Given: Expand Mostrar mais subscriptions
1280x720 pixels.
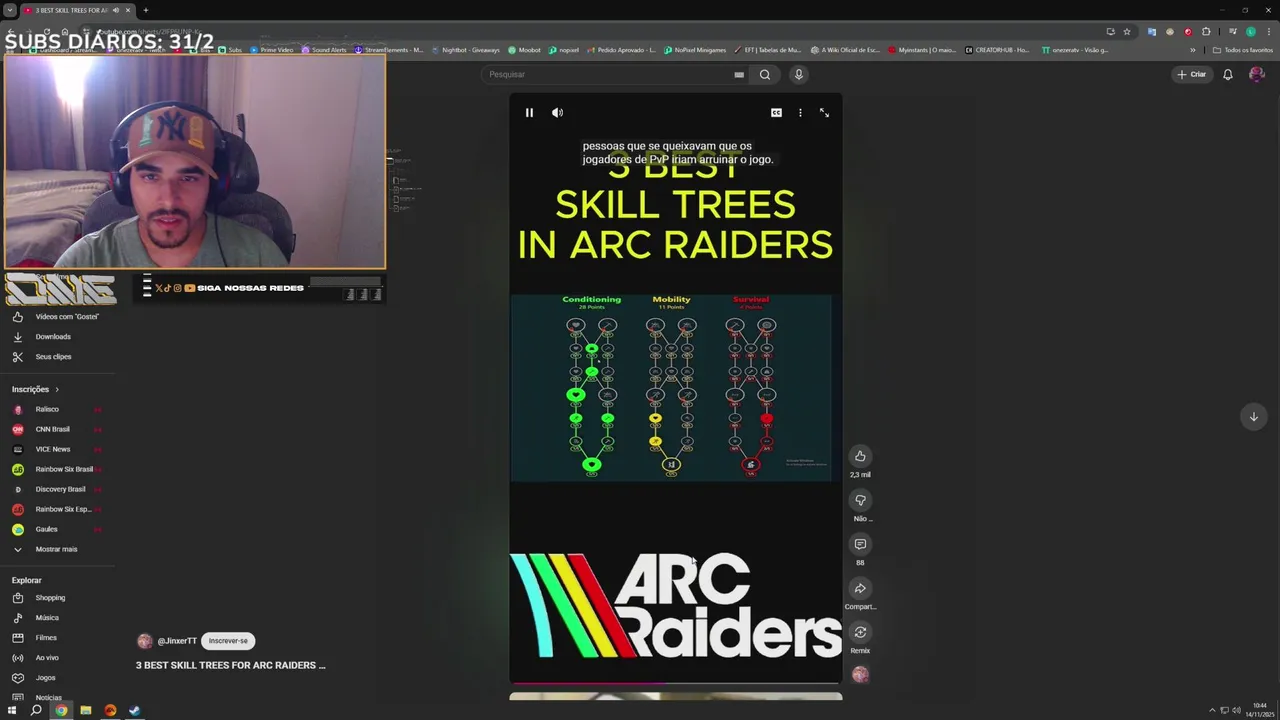Looking at the screenshot, I should (x=58, y=549).
